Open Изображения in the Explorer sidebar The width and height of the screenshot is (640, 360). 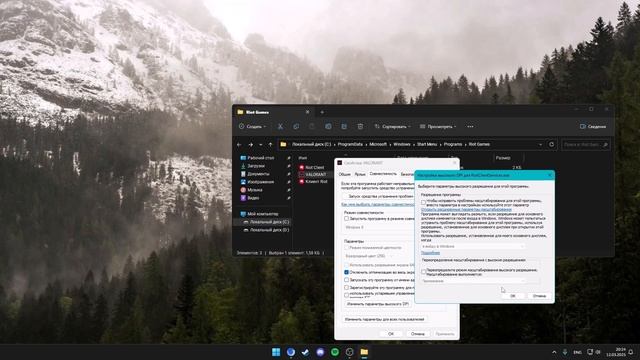[260, 182]
